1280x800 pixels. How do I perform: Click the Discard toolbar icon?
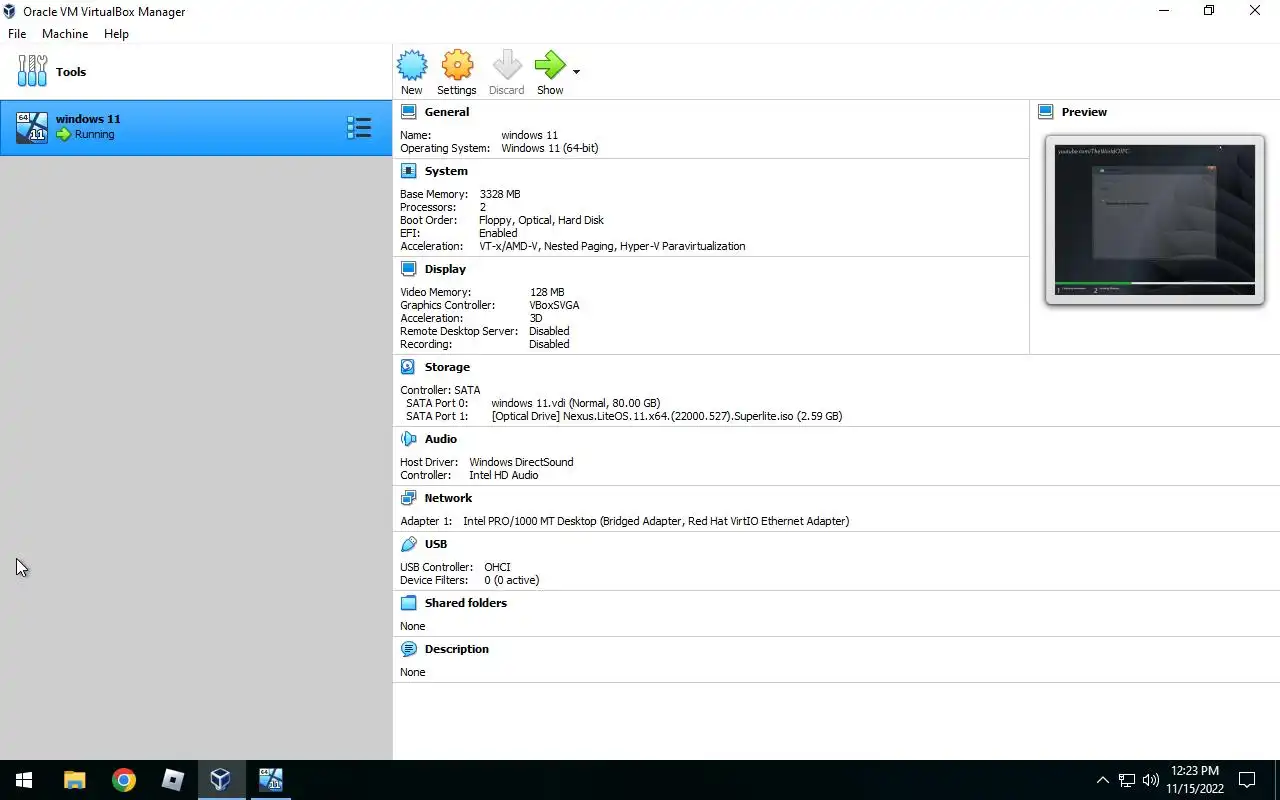tap(507, 66)
